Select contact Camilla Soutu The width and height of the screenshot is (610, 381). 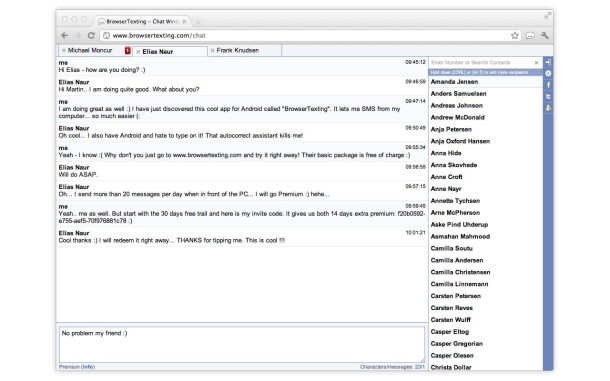tap(486, 248)
